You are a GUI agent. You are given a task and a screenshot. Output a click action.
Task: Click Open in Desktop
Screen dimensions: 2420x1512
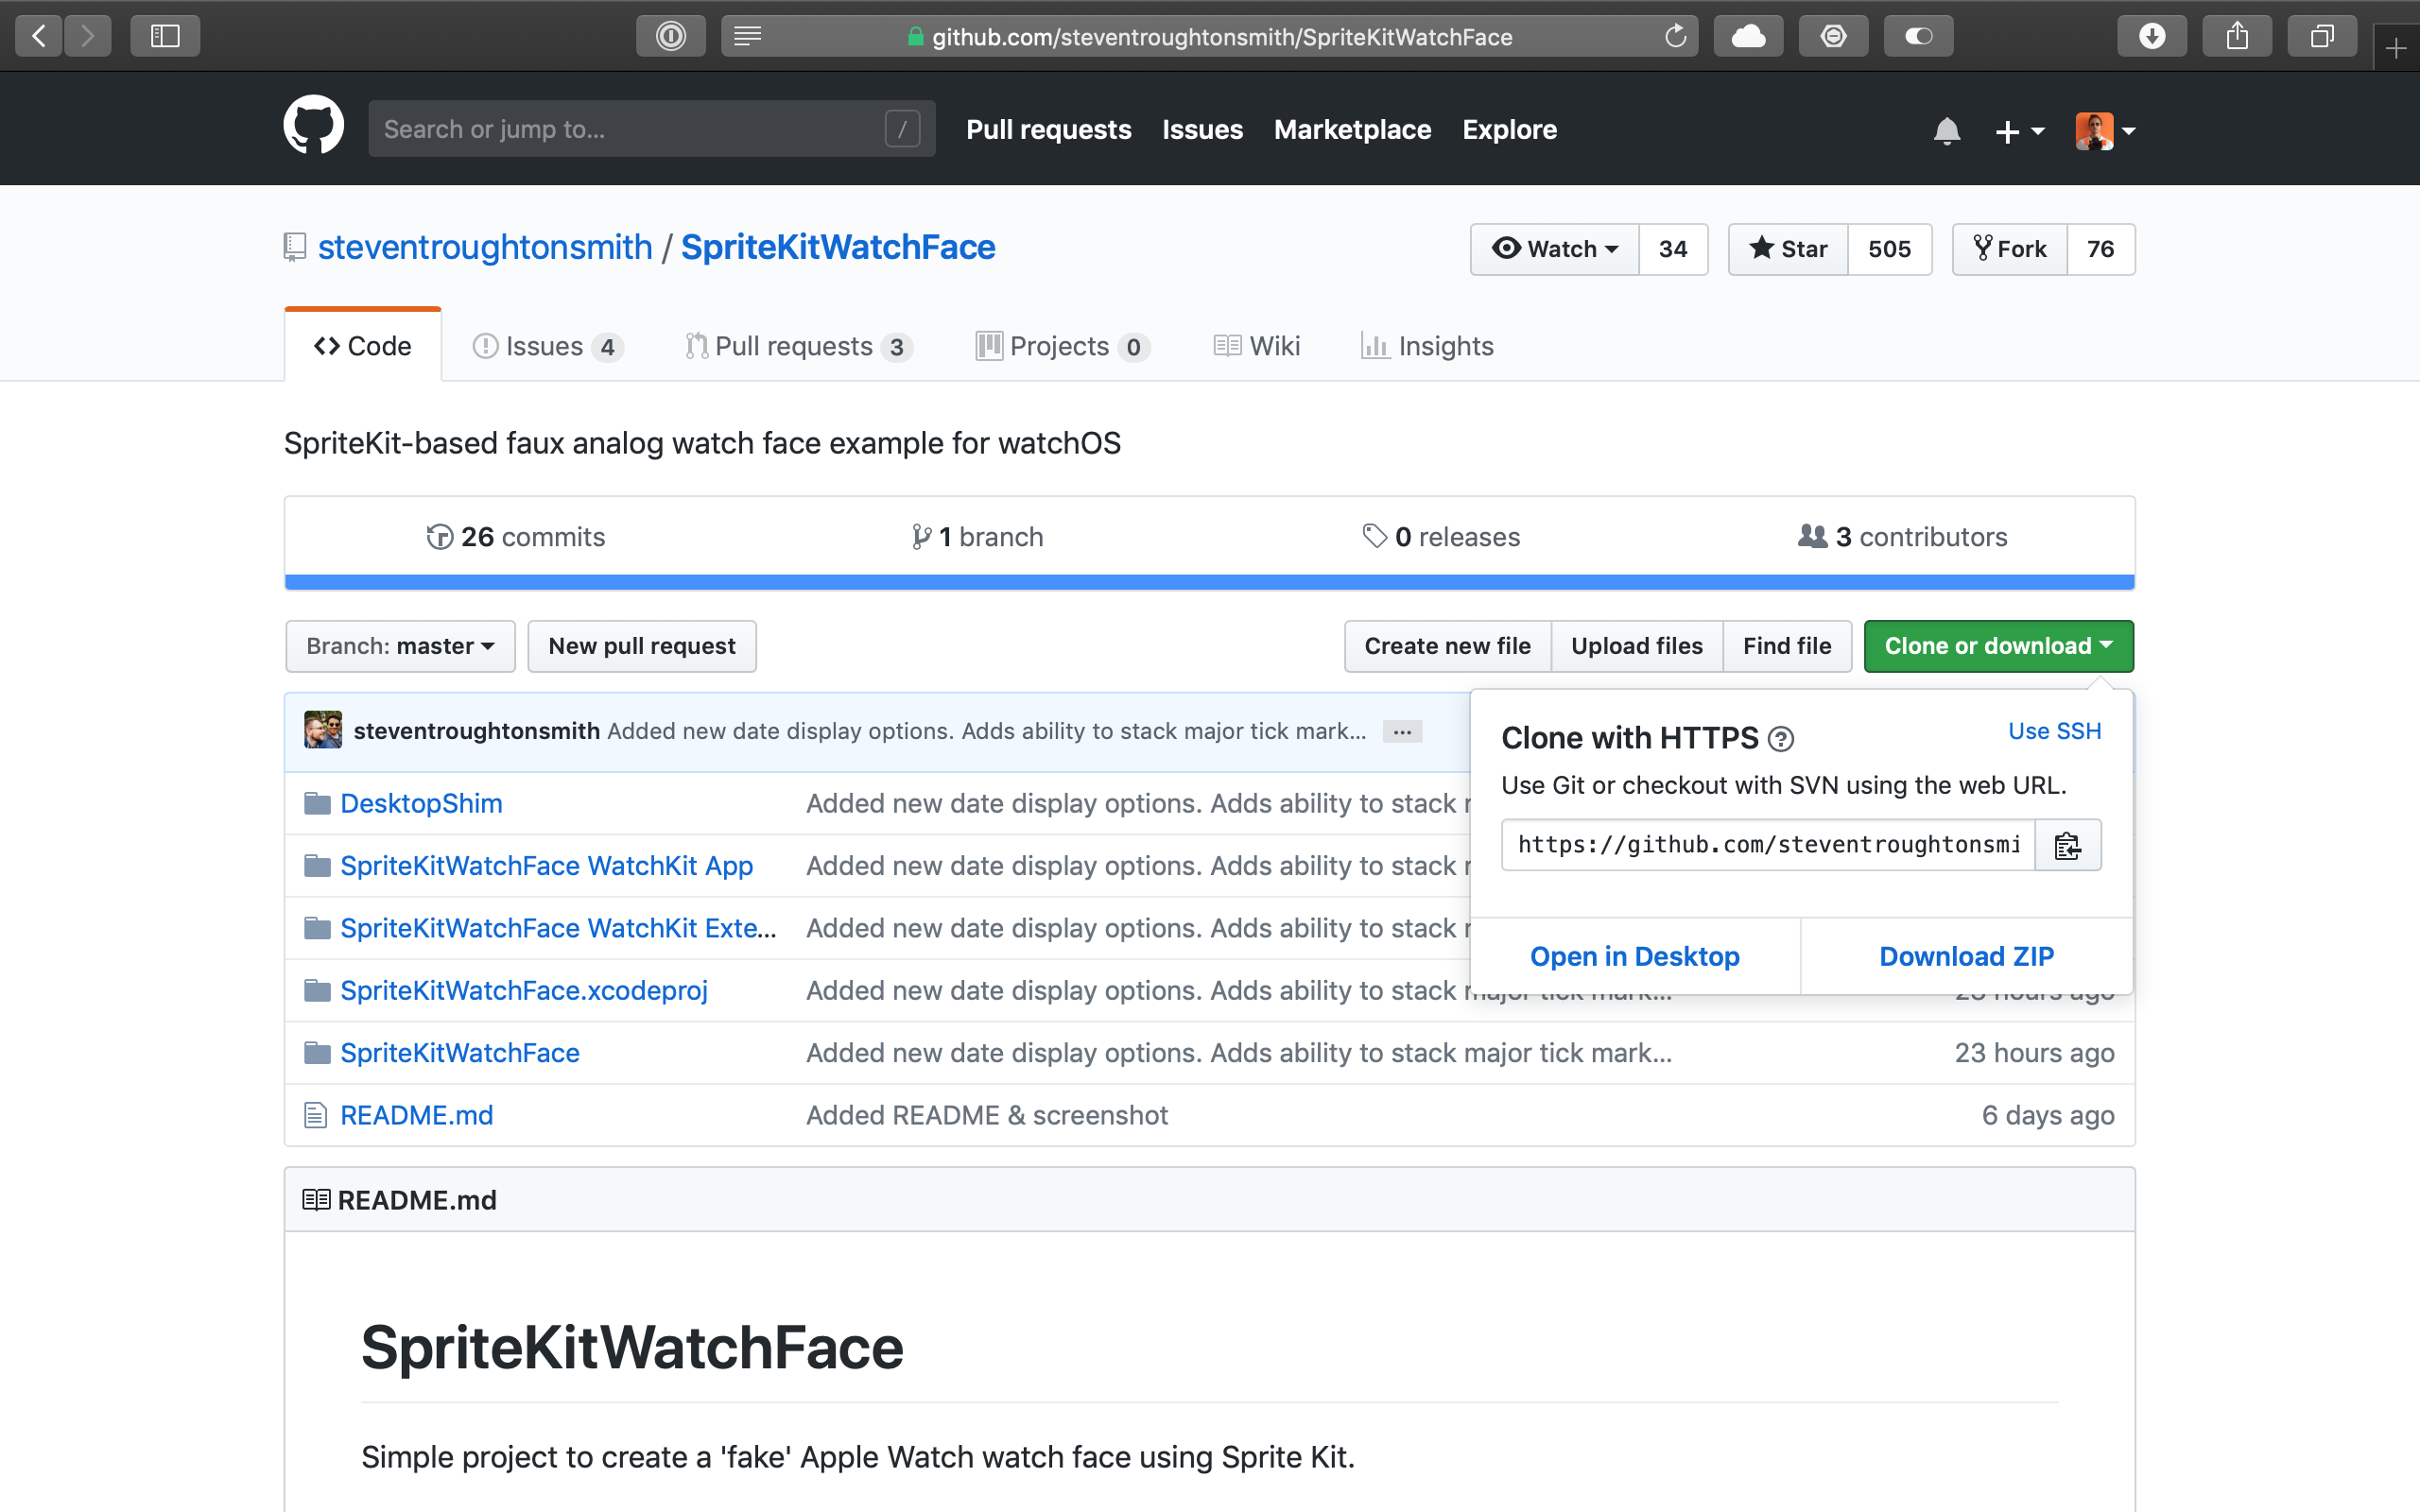point(1635,957)
